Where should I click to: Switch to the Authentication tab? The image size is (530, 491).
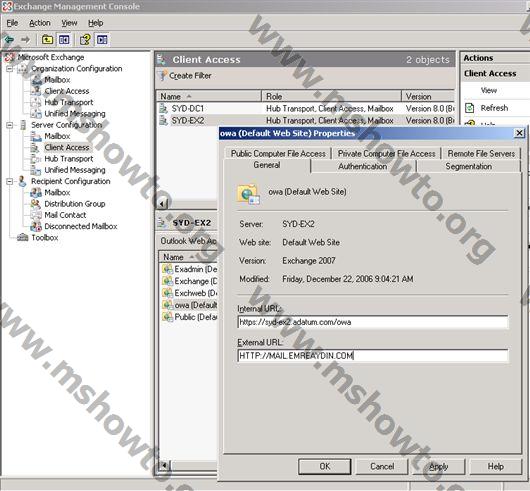(x=362, y=166)
